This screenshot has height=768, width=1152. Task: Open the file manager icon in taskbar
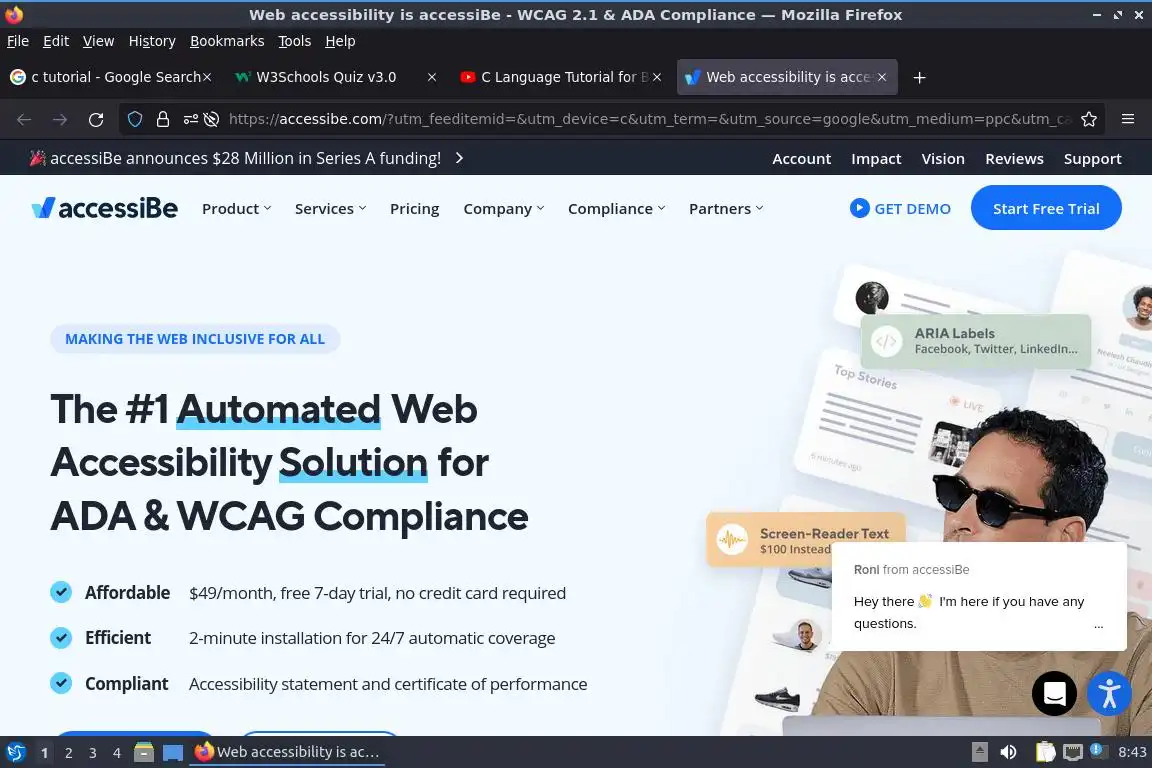pyautogui.click(x=144, y=752)
